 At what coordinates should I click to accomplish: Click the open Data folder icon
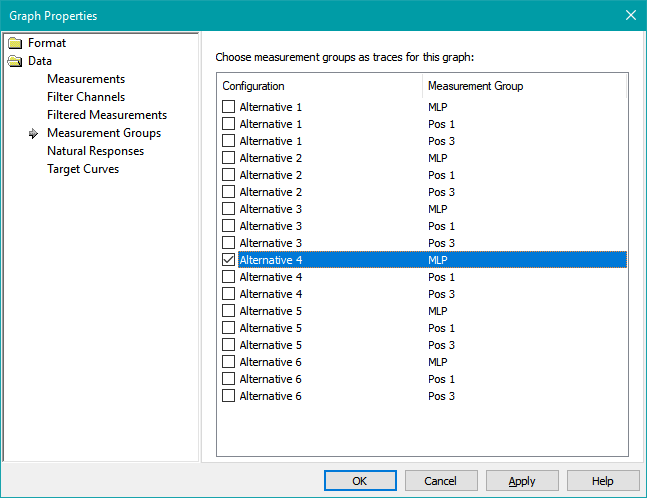coord(15,61)
